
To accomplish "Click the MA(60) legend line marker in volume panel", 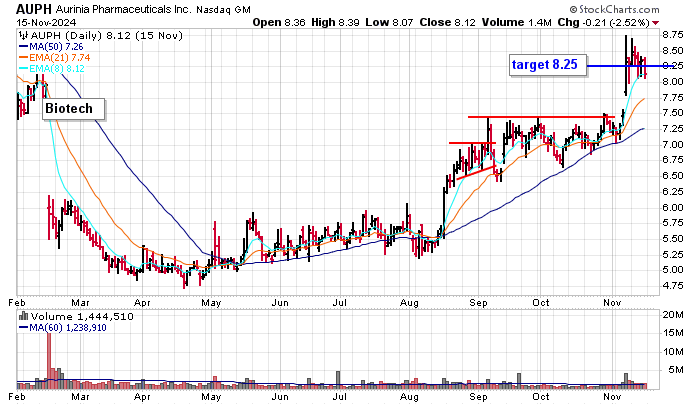I will pos(23,328).
